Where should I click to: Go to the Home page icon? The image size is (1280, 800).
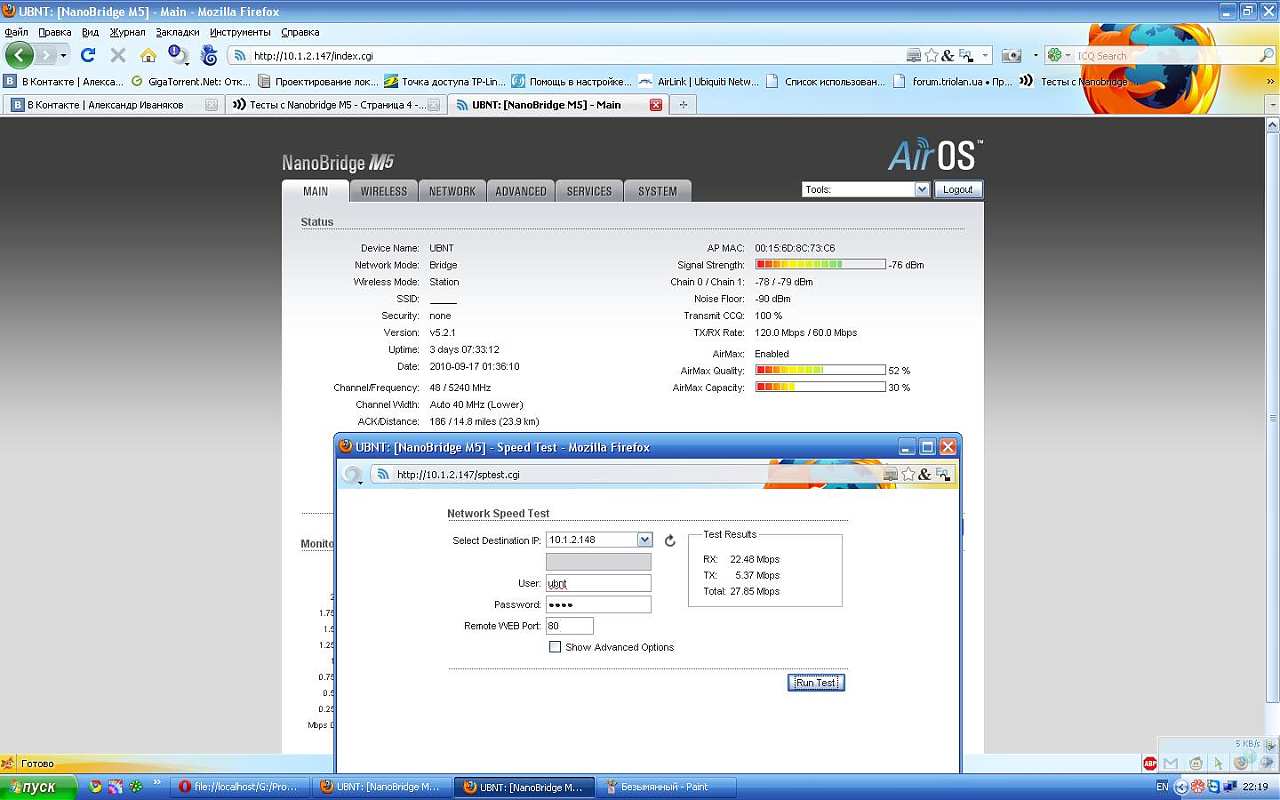[x=148, y=55]
